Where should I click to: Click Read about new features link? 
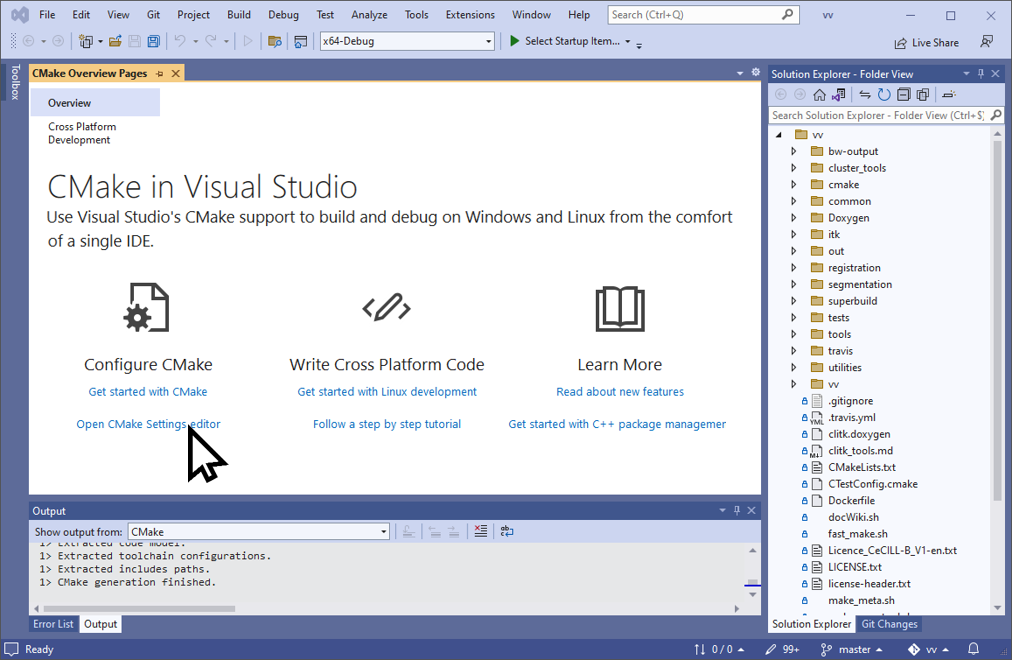click(x=620, y=392)
